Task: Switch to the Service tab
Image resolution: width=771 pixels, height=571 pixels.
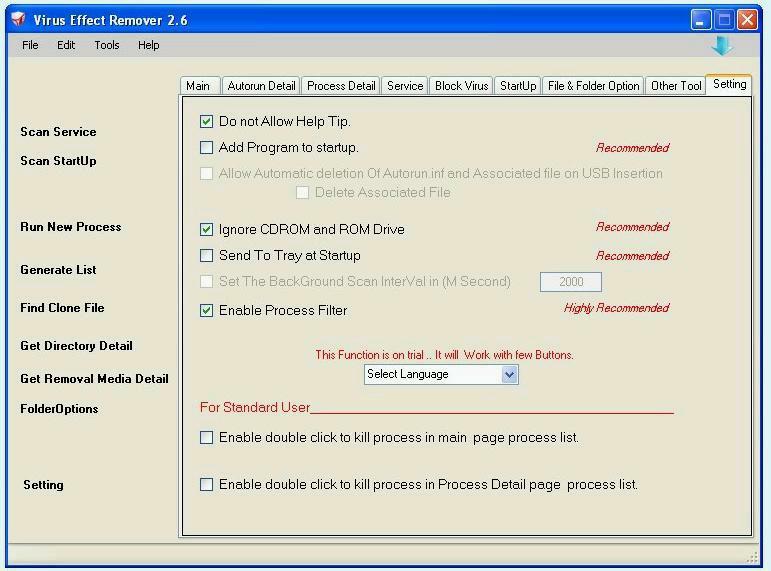Action: click(x=405, y=86)
